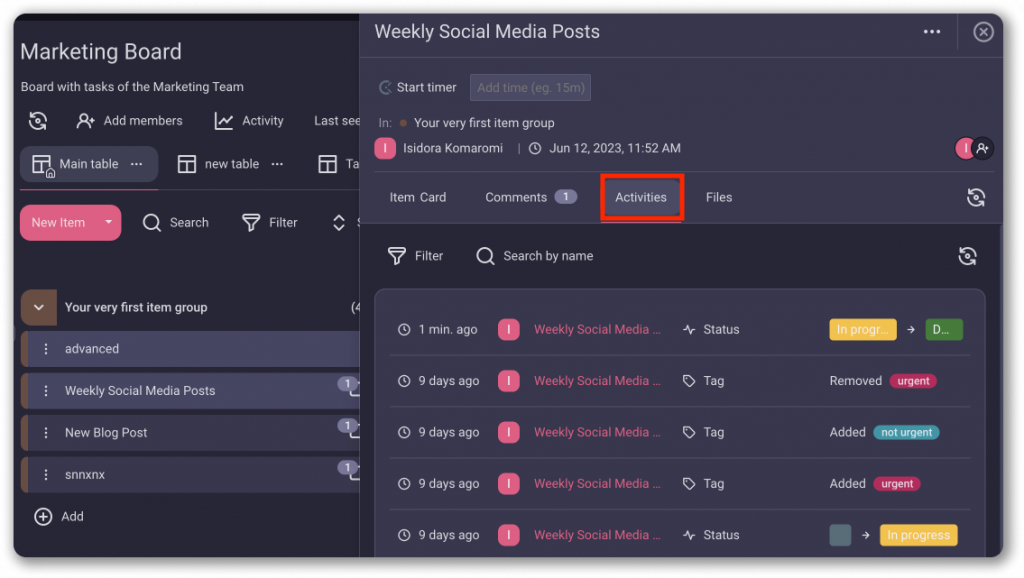Open item options via the three-dot menu

[932, 31]
